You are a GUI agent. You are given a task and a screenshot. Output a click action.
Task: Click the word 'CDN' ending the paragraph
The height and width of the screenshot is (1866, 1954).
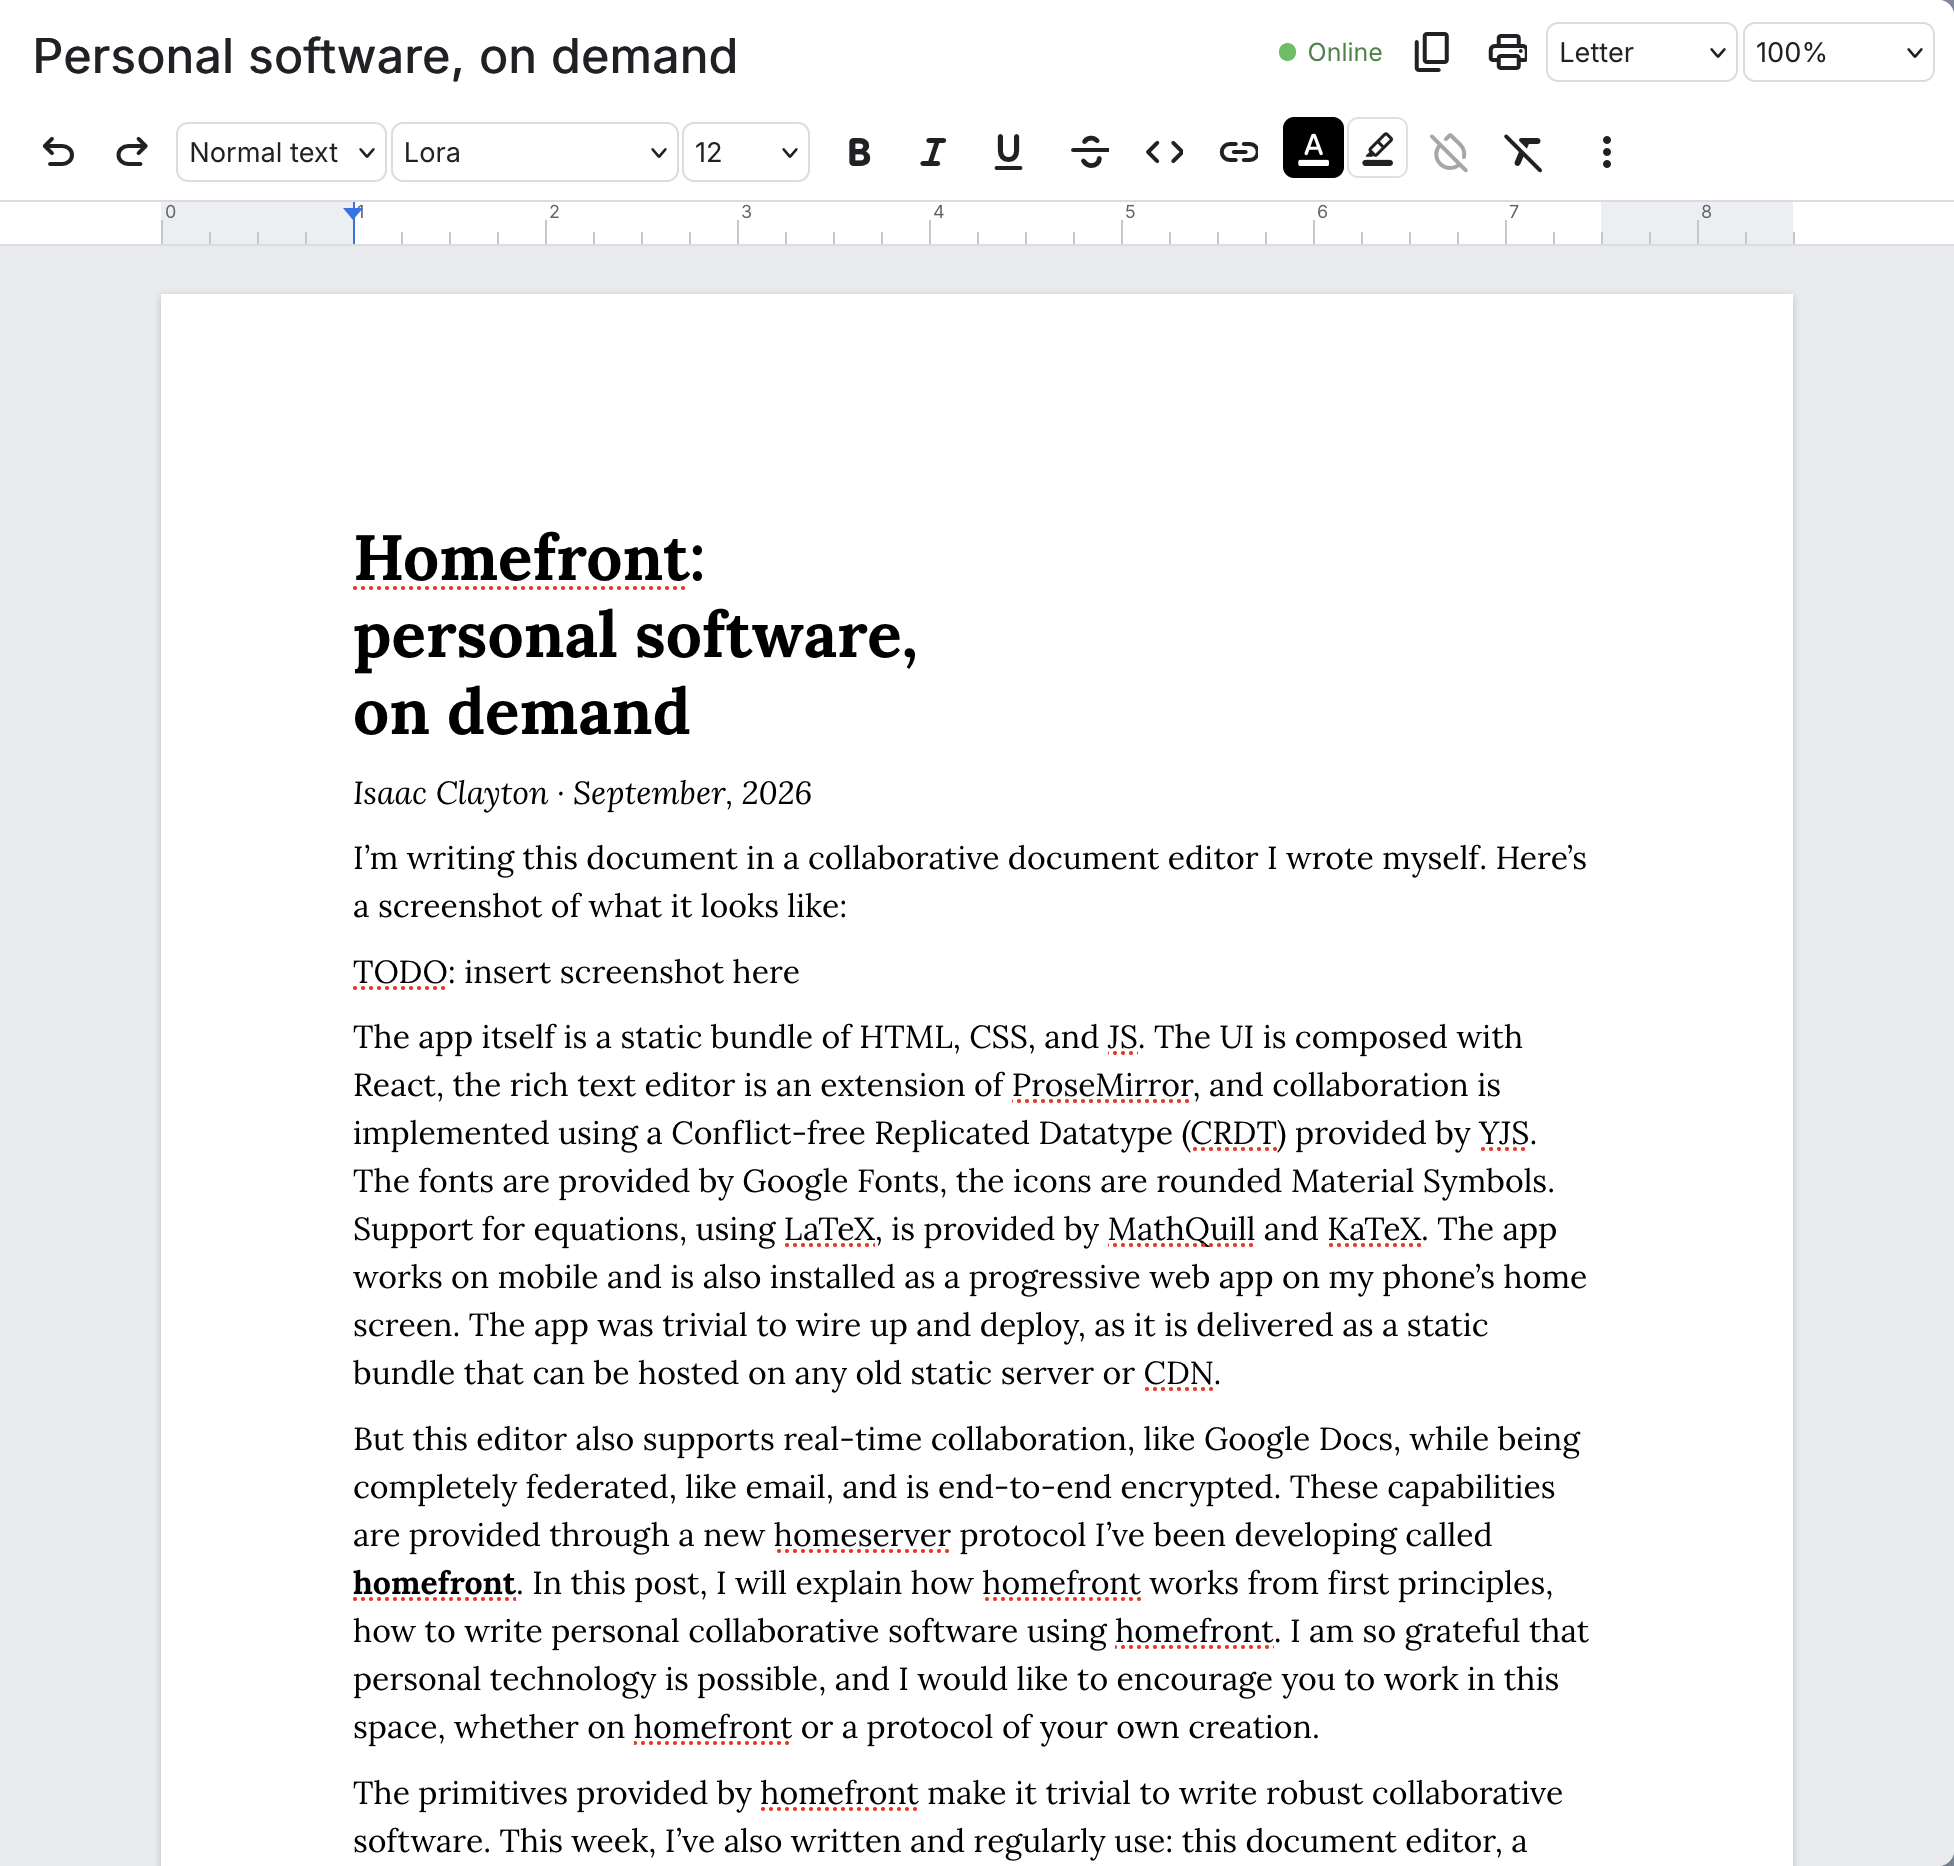(1178, 1373)
